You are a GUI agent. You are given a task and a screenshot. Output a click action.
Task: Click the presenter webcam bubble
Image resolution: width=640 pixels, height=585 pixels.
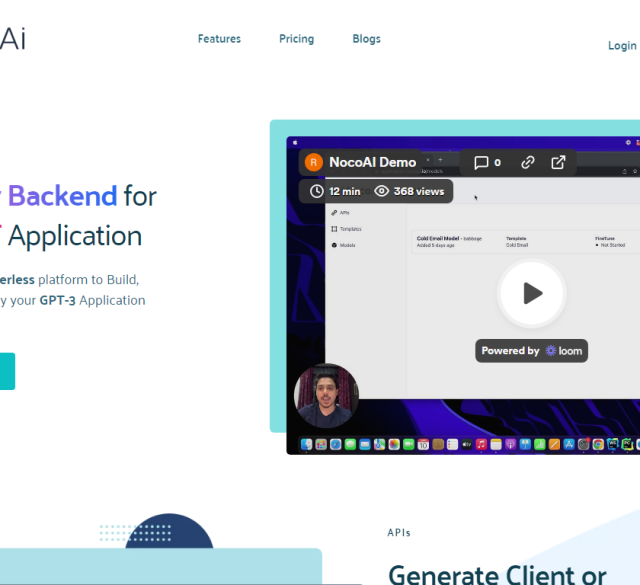click(326, 396)
